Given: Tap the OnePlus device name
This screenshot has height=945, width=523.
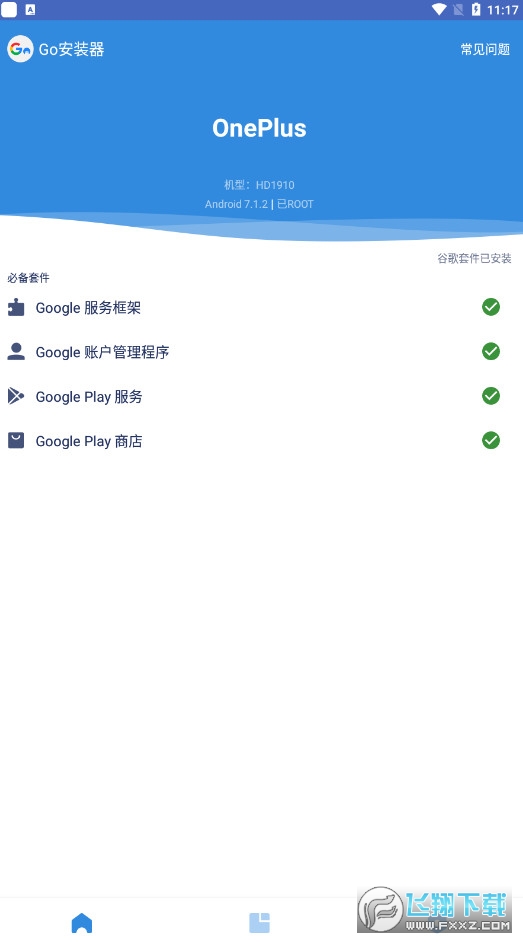Looking at the screenshot, I should click(259, 128).
